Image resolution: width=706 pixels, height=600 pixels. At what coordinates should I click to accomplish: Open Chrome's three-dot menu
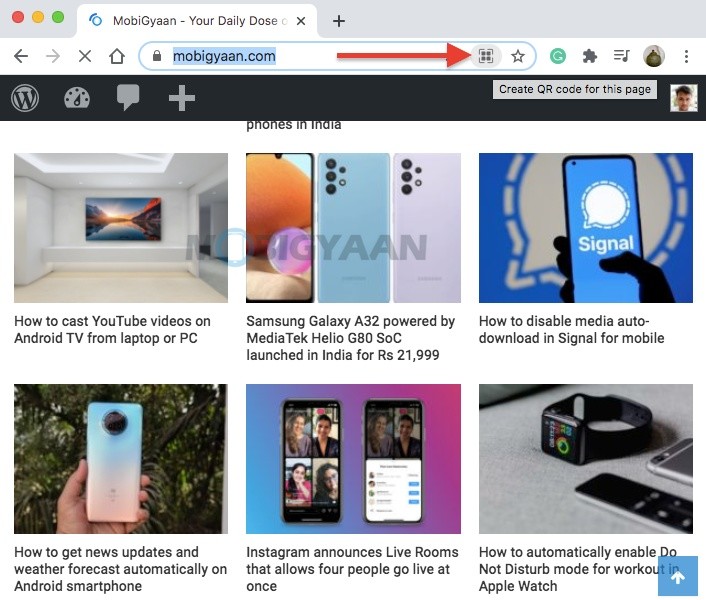[x=686, y=56]
